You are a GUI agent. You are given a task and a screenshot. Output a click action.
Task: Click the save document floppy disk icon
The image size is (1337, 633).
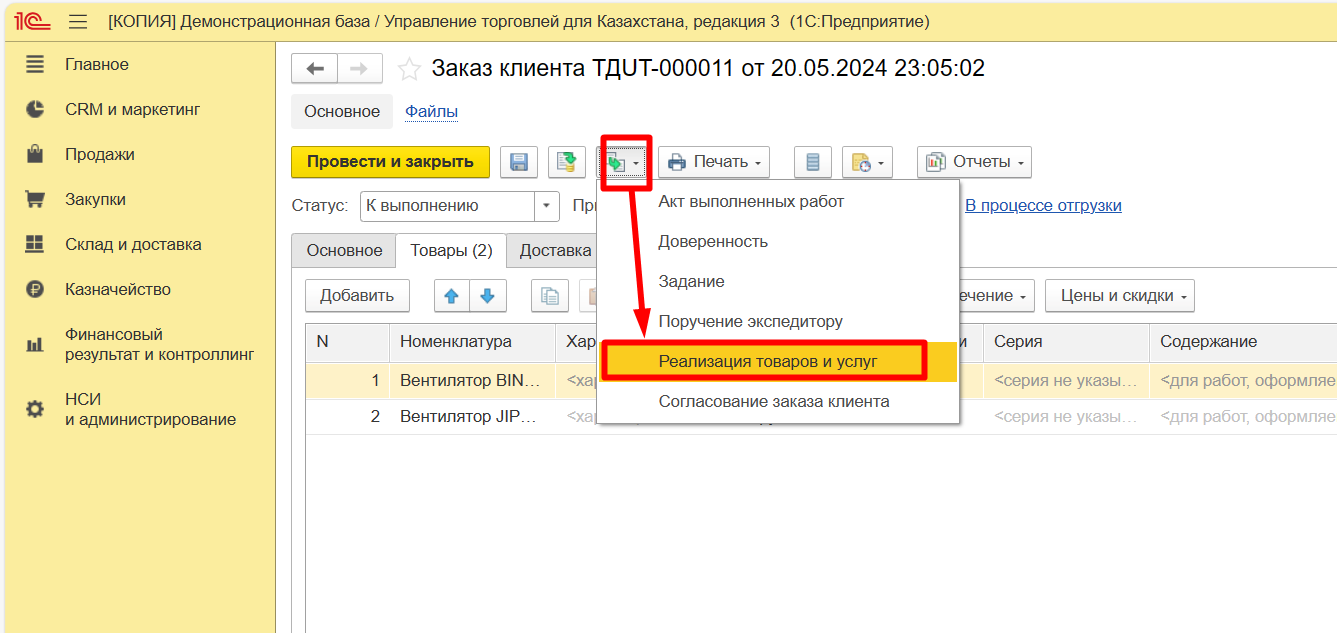point(518,162)
